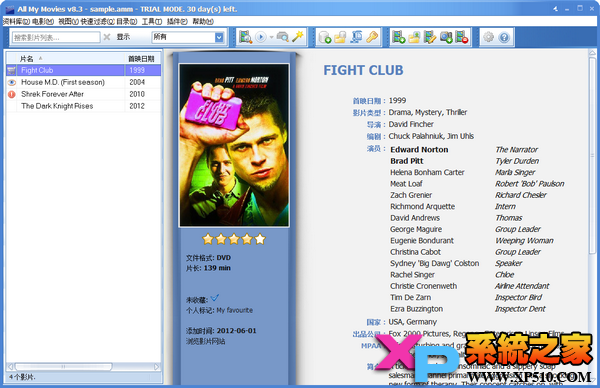Click the new database icon
This screenshot has width=600, height=388.
(x=324, y=37)
